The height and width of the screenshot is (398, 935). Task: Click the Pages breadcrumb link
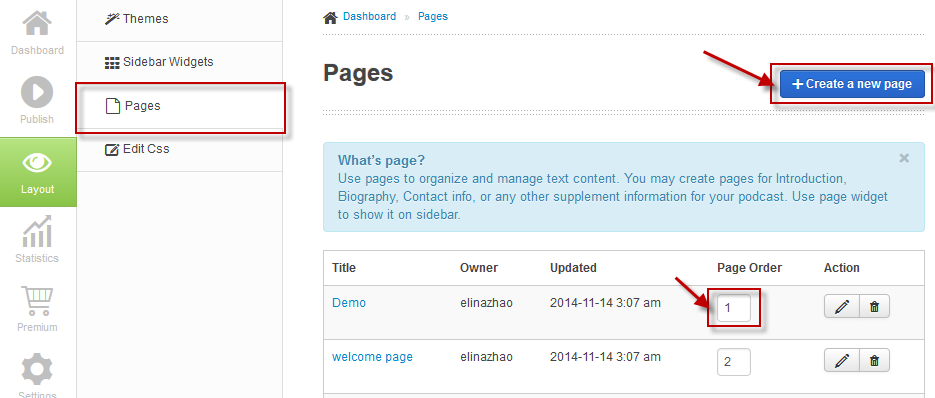(x=433, y=17)
